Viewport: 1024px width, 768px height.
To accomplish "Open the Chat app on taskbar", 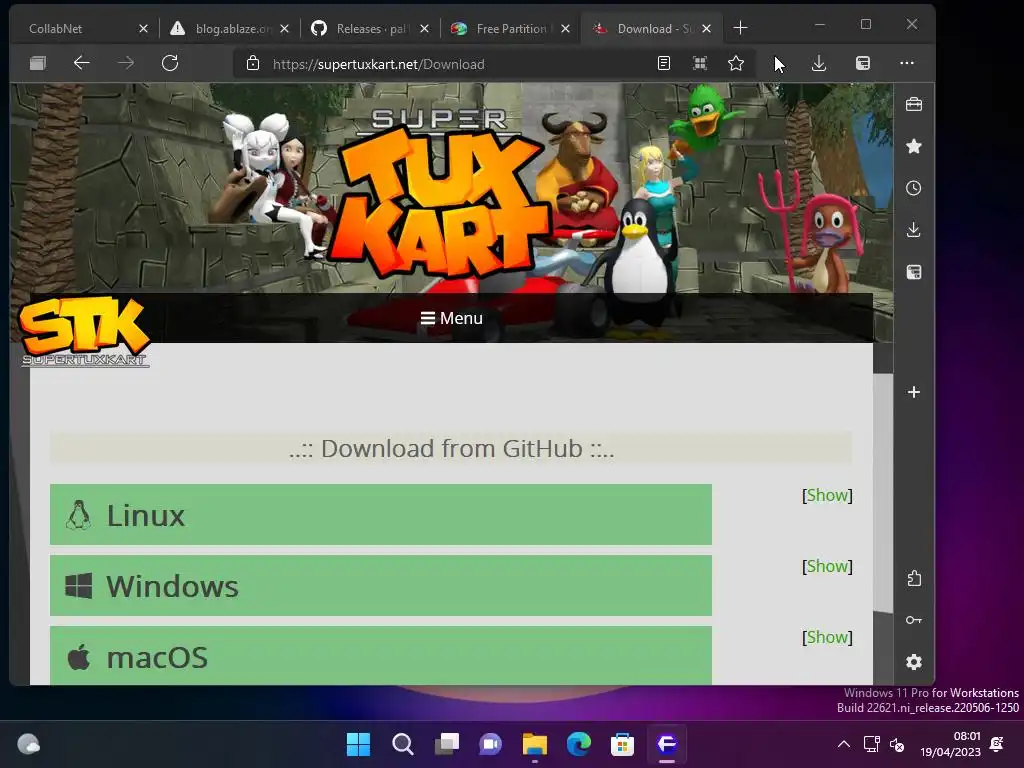I will [x=490, y=744].
